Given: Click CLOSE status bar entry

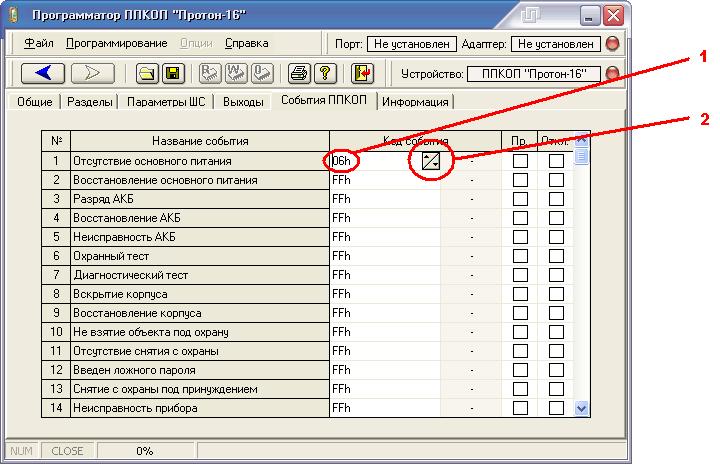Looking at the screenshot, I should click(x=68, y=451).
